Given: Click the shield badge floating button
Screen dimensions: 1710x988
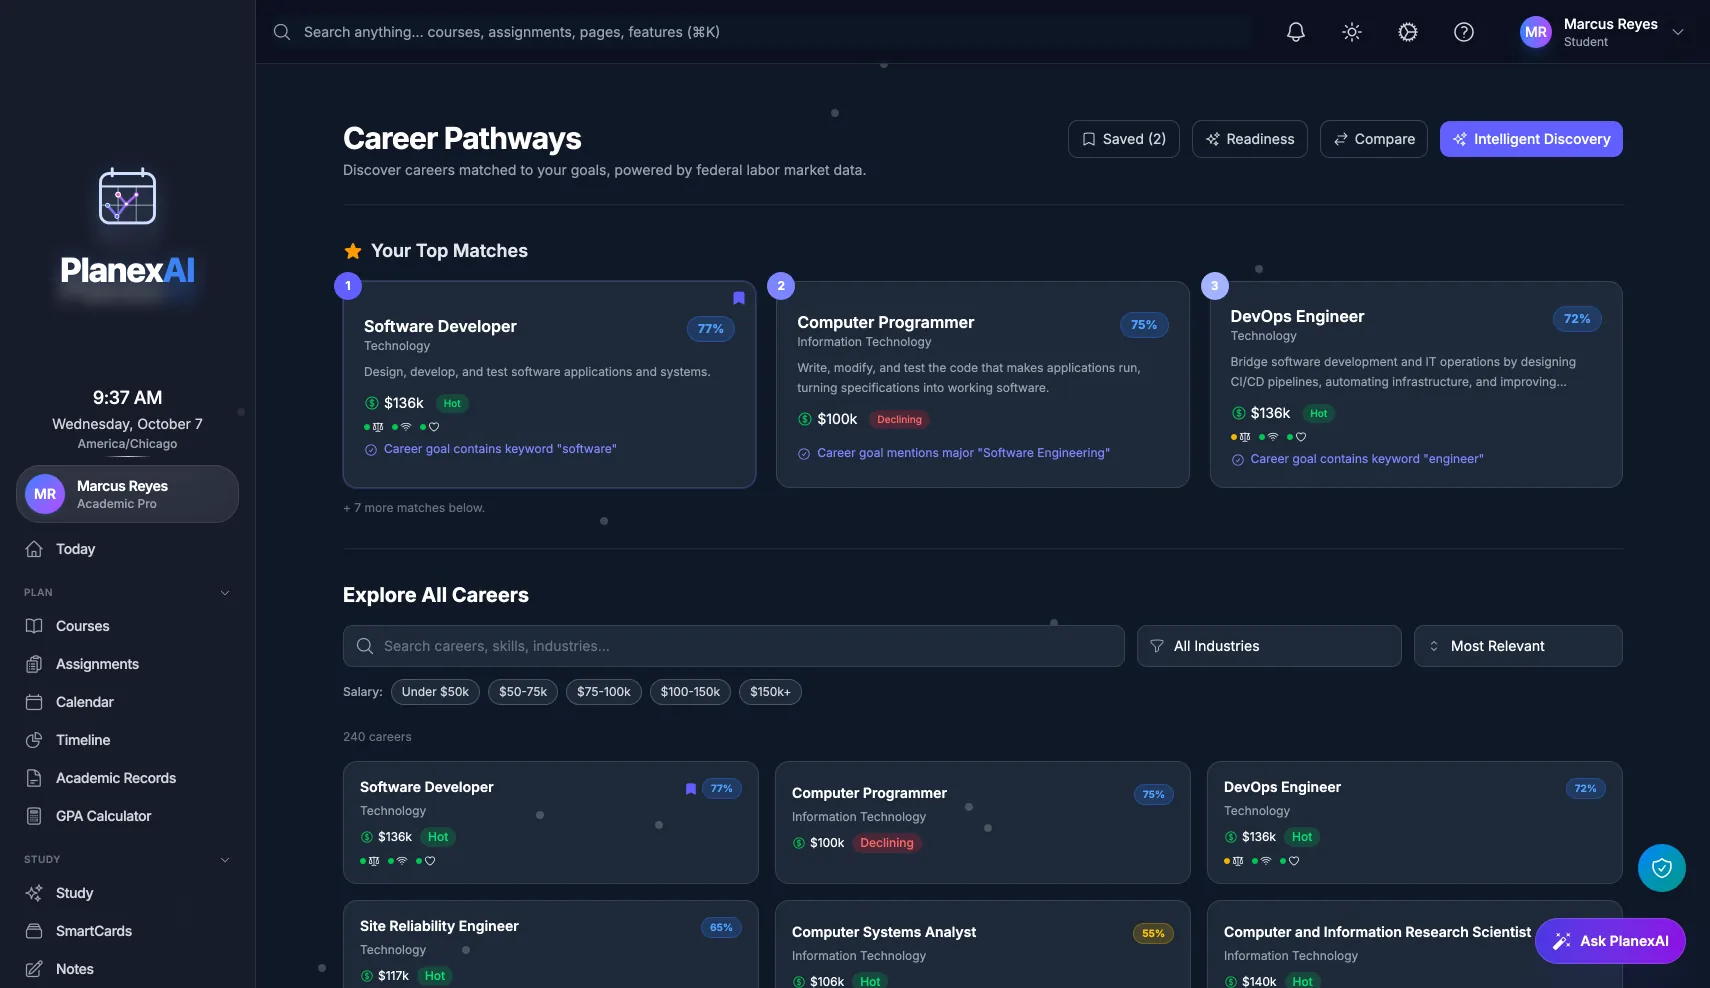Looking at the screenshot, I should pos(1662,868).
